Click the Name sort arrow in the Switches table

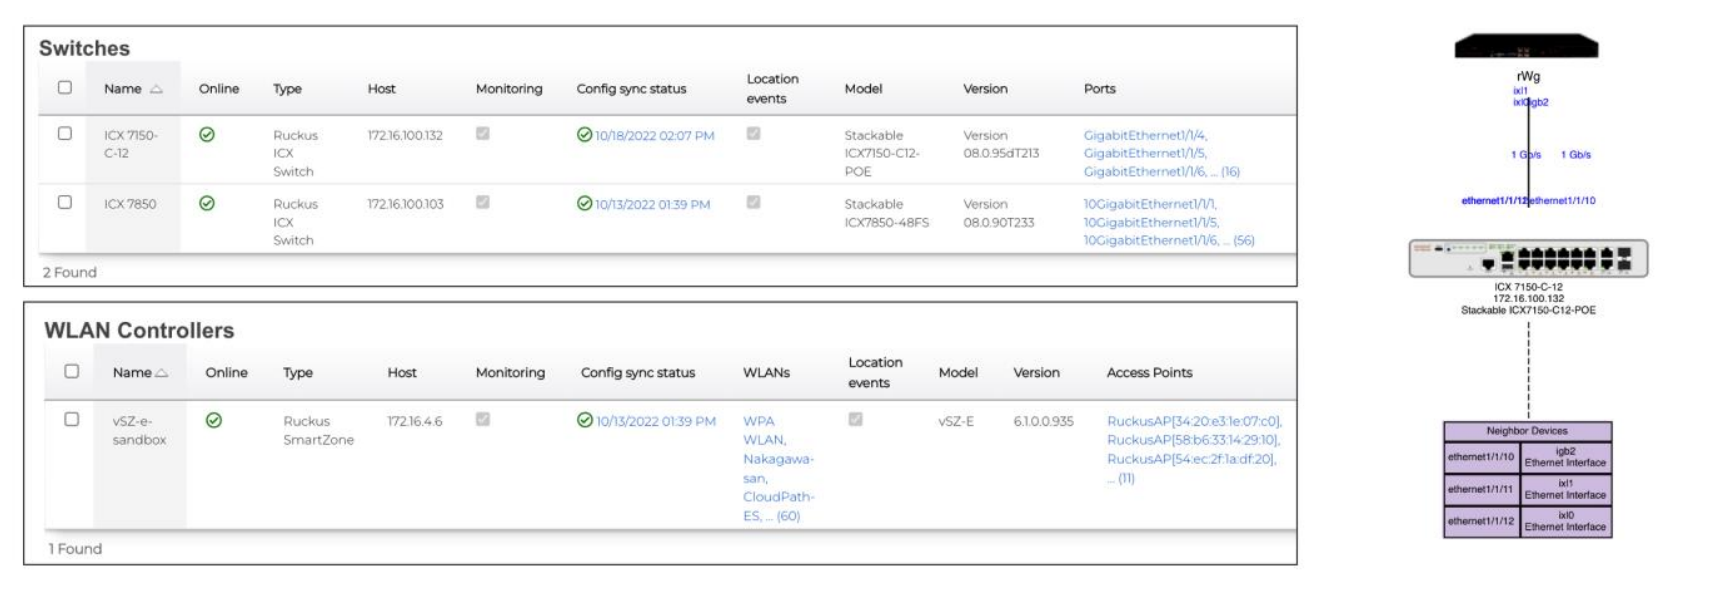156,89
